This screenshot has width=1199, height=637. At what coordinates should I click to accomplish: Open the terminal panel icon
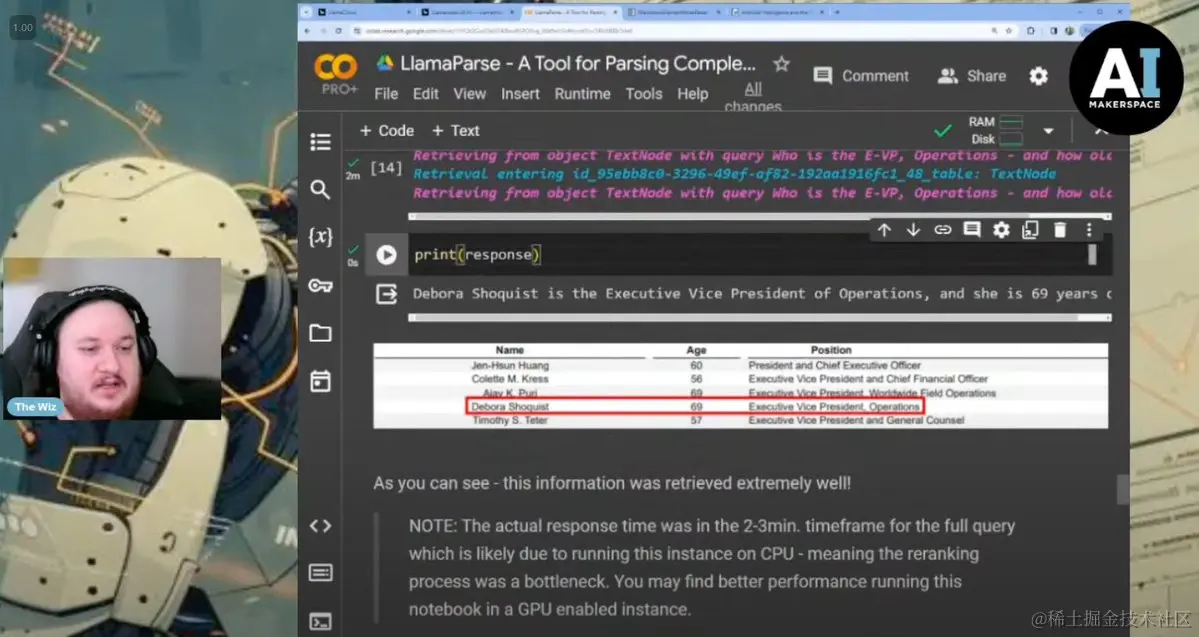click(320, 621)
